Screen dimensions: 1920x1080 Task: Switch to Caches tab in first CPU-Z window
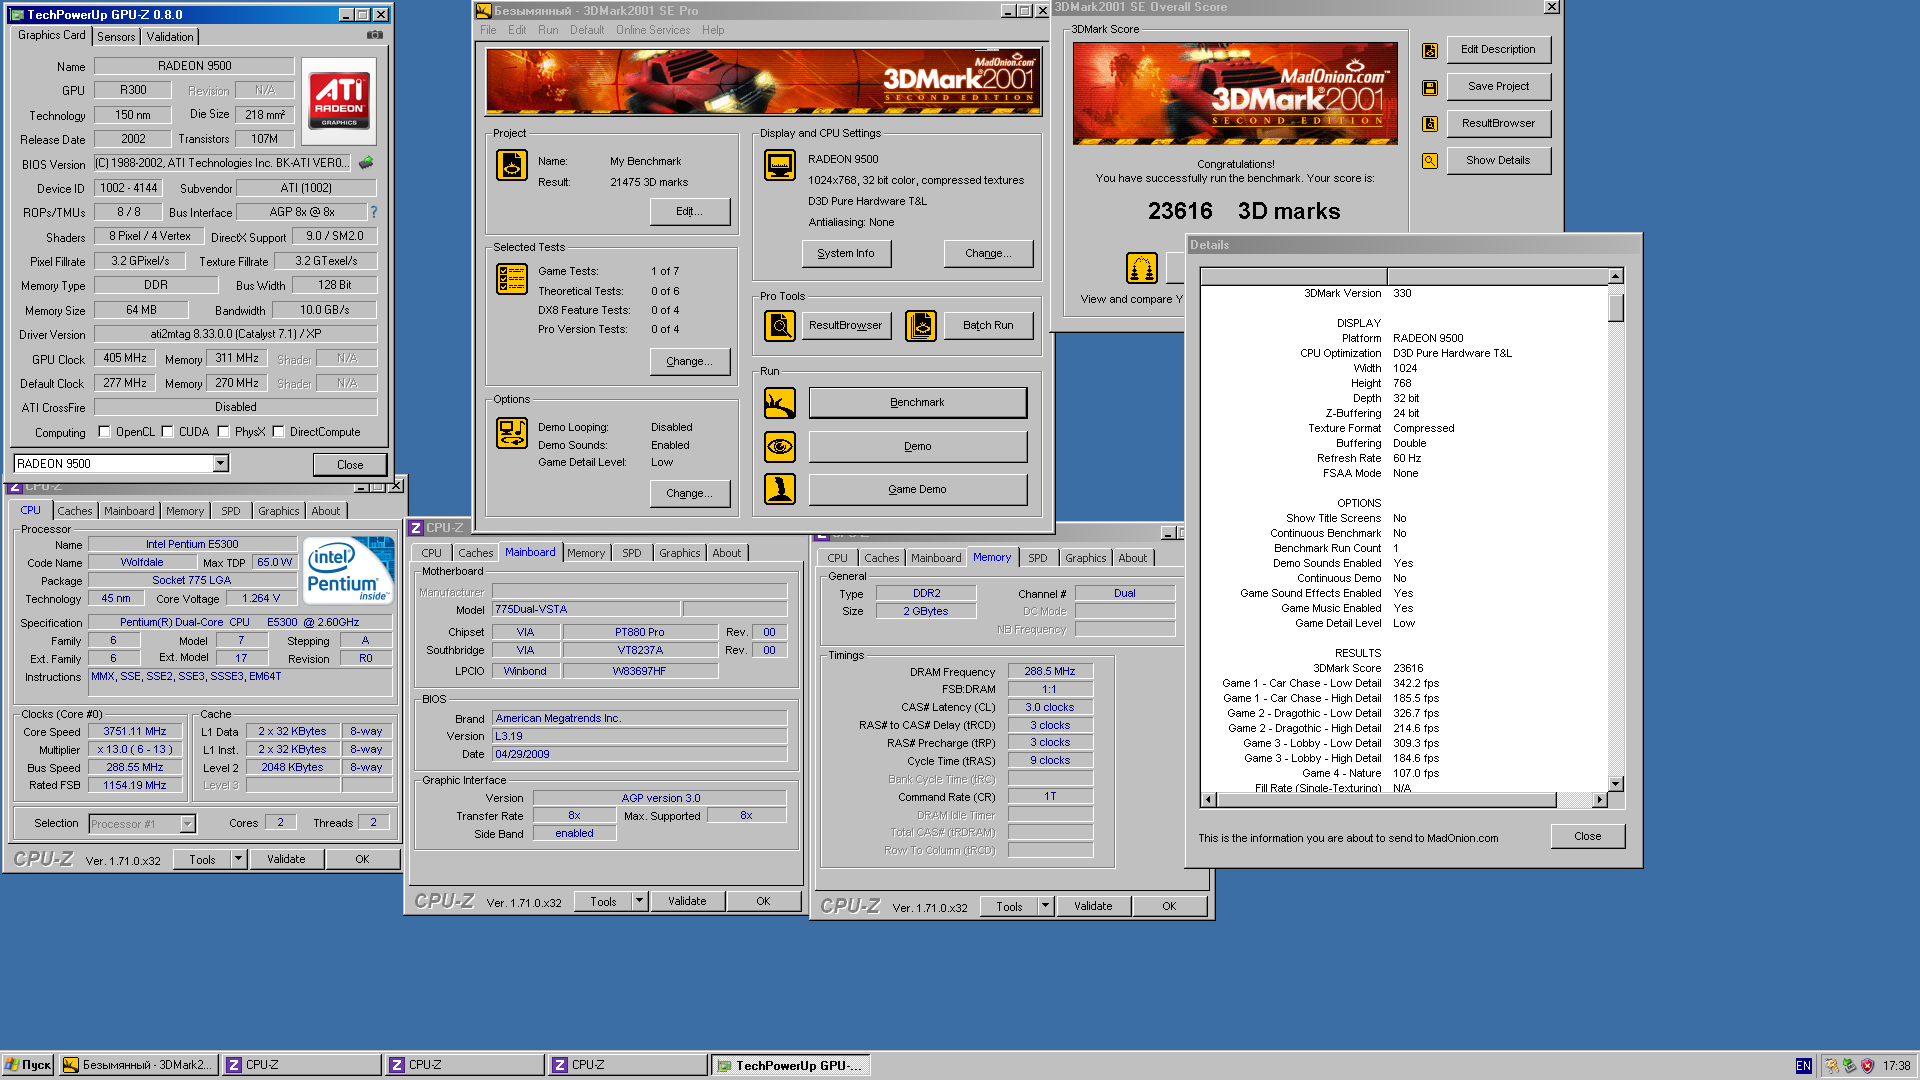pos(75,511)
